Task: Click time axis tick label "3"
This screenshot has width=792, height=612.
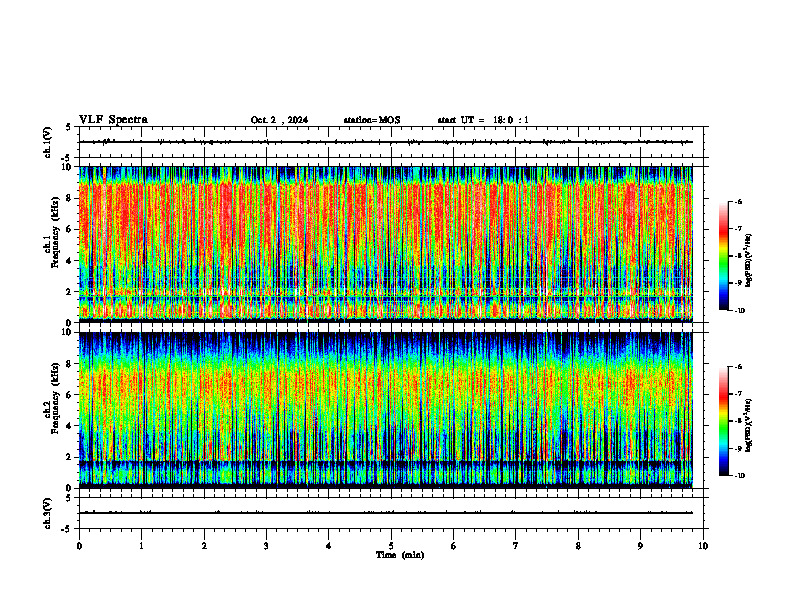Action: 266,546
